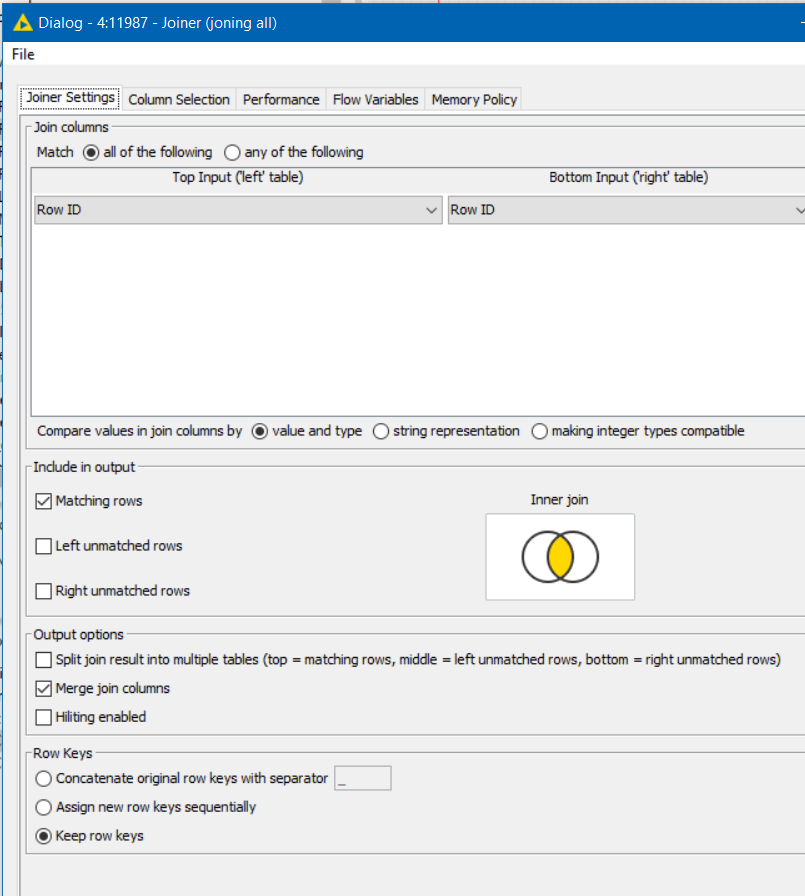This screenshot has height=896, width=805.
Task: Enable 'Left unmatched rows' in output
Action: click(x=44, y=546)
